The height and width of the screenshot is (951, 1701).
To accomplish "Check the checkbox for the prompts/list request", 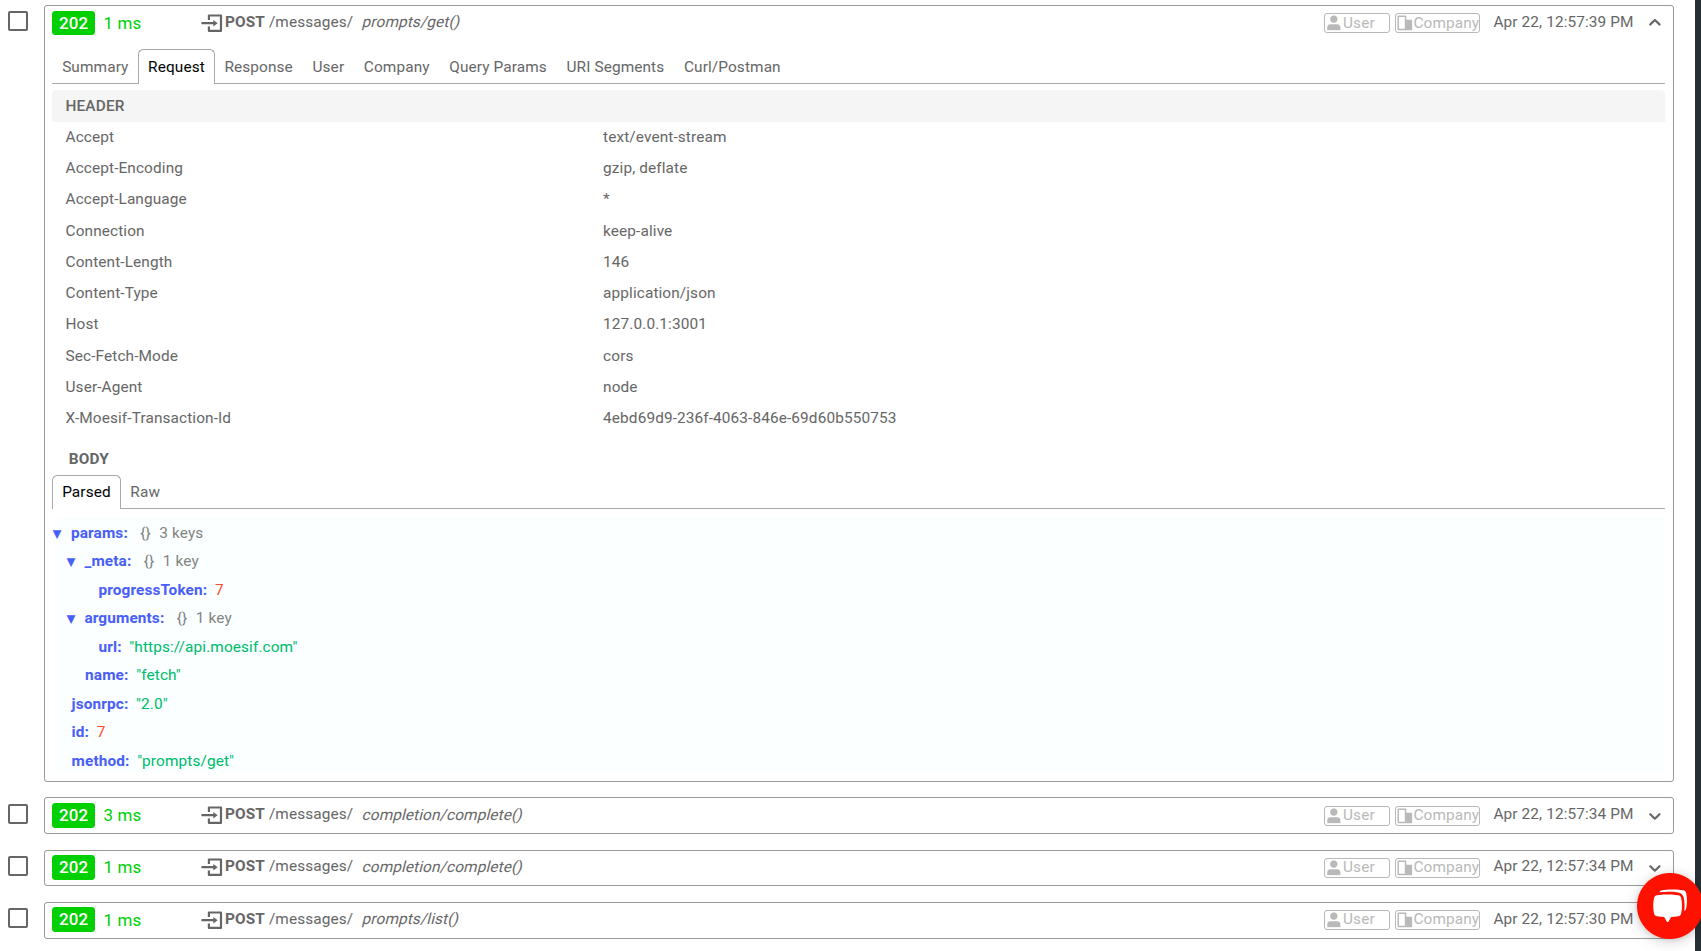I will [x=17, y=918].
